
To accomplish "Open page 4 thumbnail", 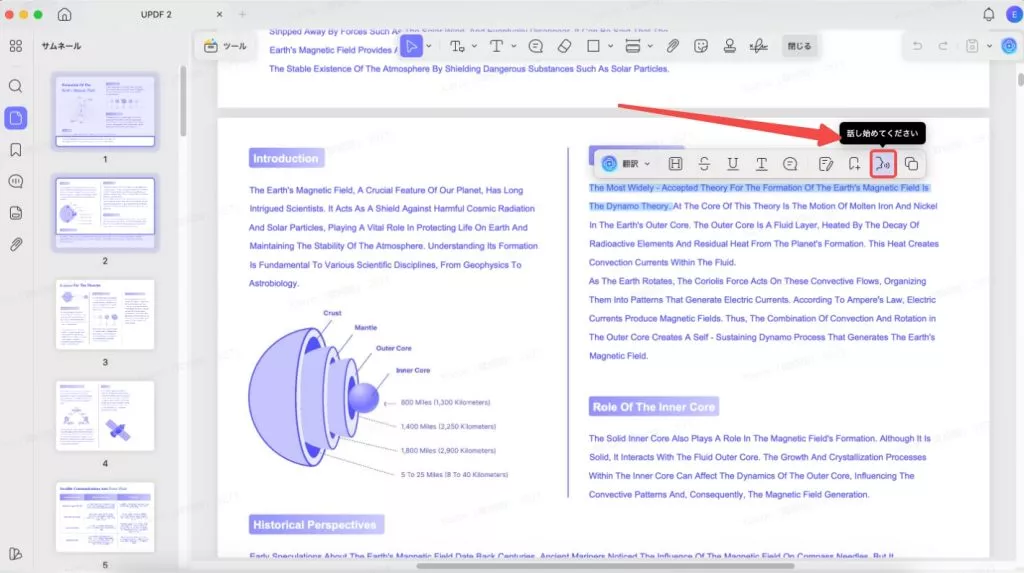I will click(x=105, y=416).
